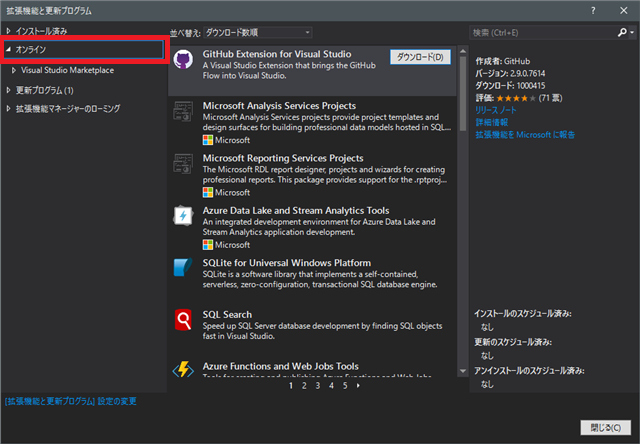Expand the Visual Studio Marketplace node
Screen dimensions: 640x444
[14, 70]
